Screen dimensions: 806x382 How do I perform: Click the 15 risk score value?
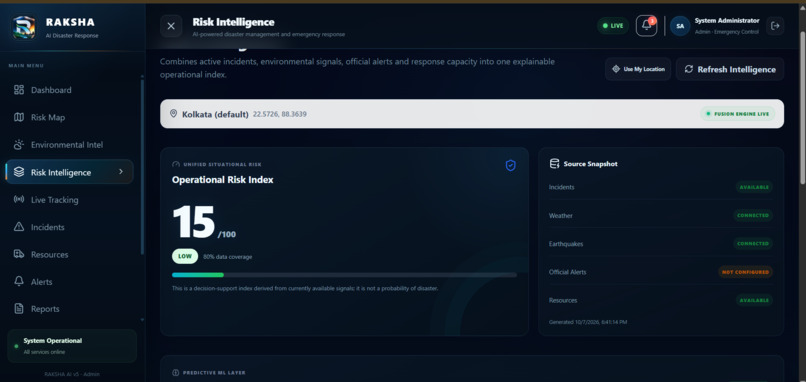(x=194, y=222)
